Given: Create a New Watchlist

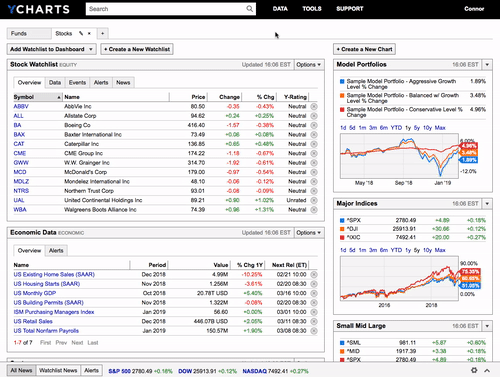Looking at the screenshot, I should (137, 49).
